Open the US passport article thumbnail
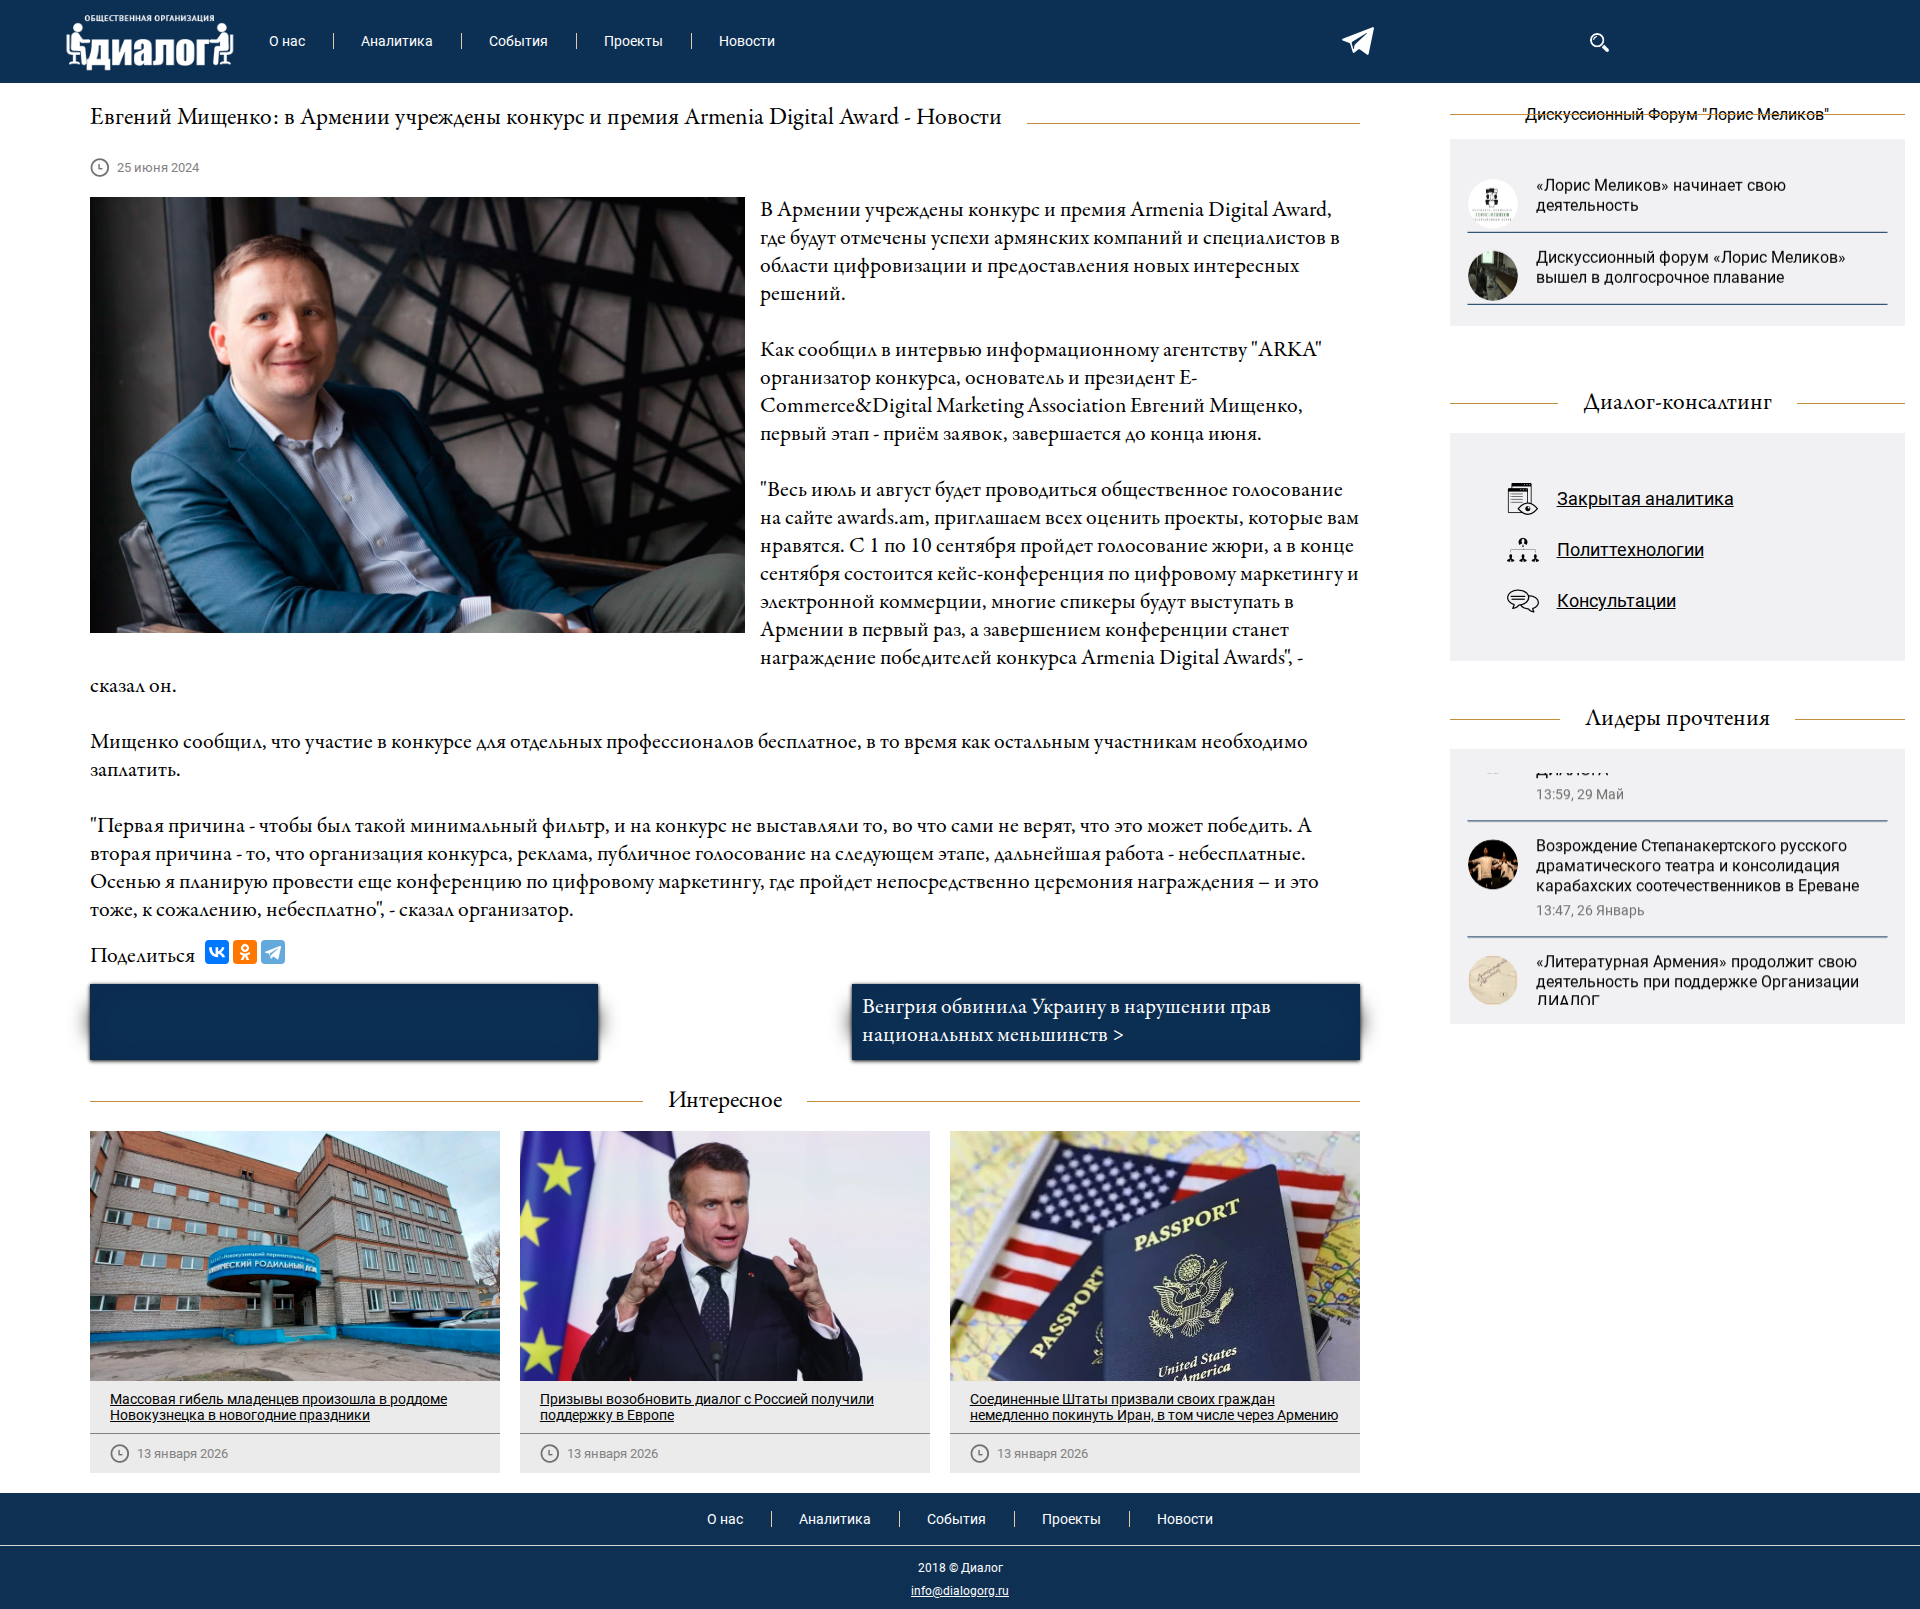This screenshot has height=1609, width=1920. click(x=1155, y=1255)
